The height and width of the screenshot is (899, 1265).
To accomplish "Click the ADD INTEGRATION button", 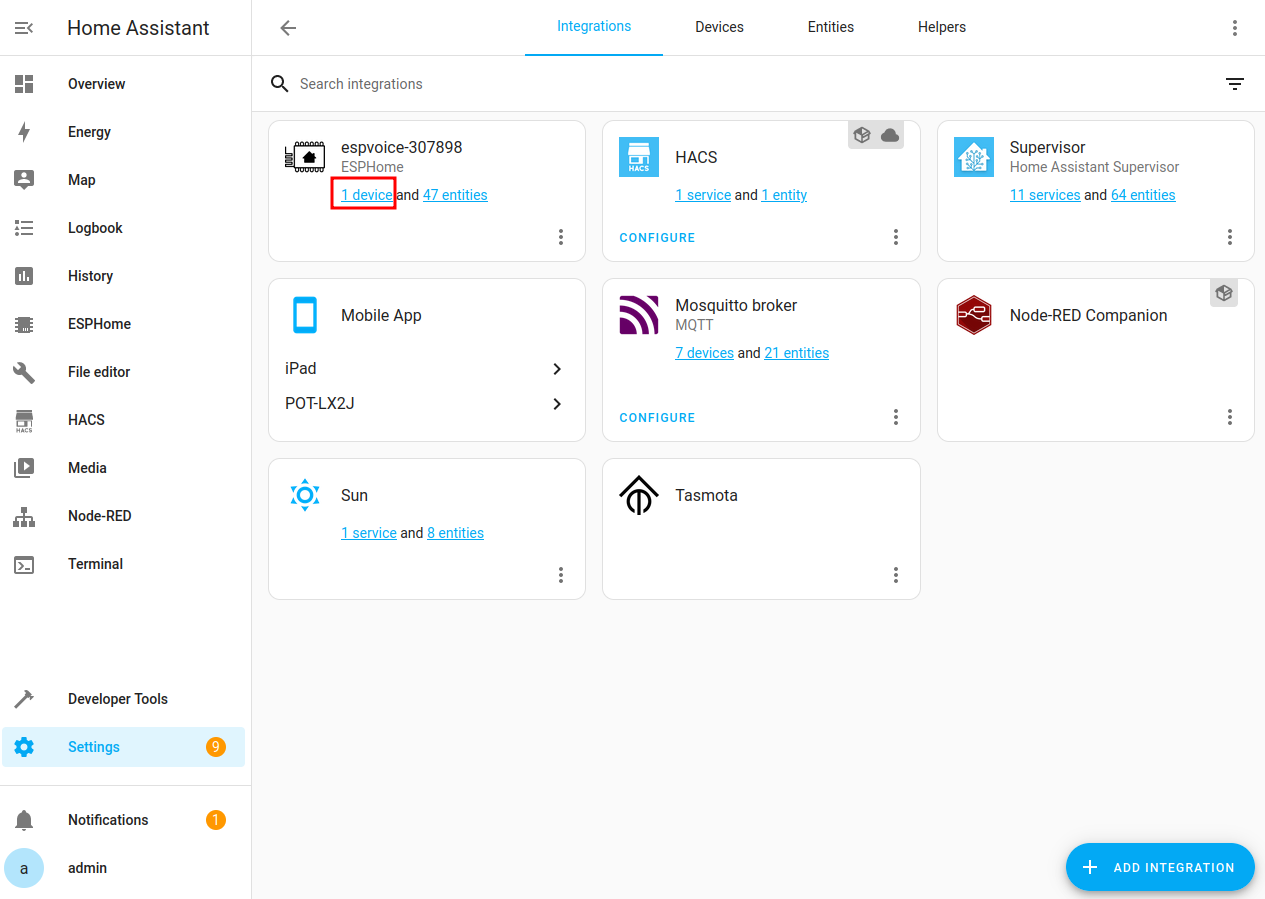I will pyautogui.click(x=1160, y=867).
